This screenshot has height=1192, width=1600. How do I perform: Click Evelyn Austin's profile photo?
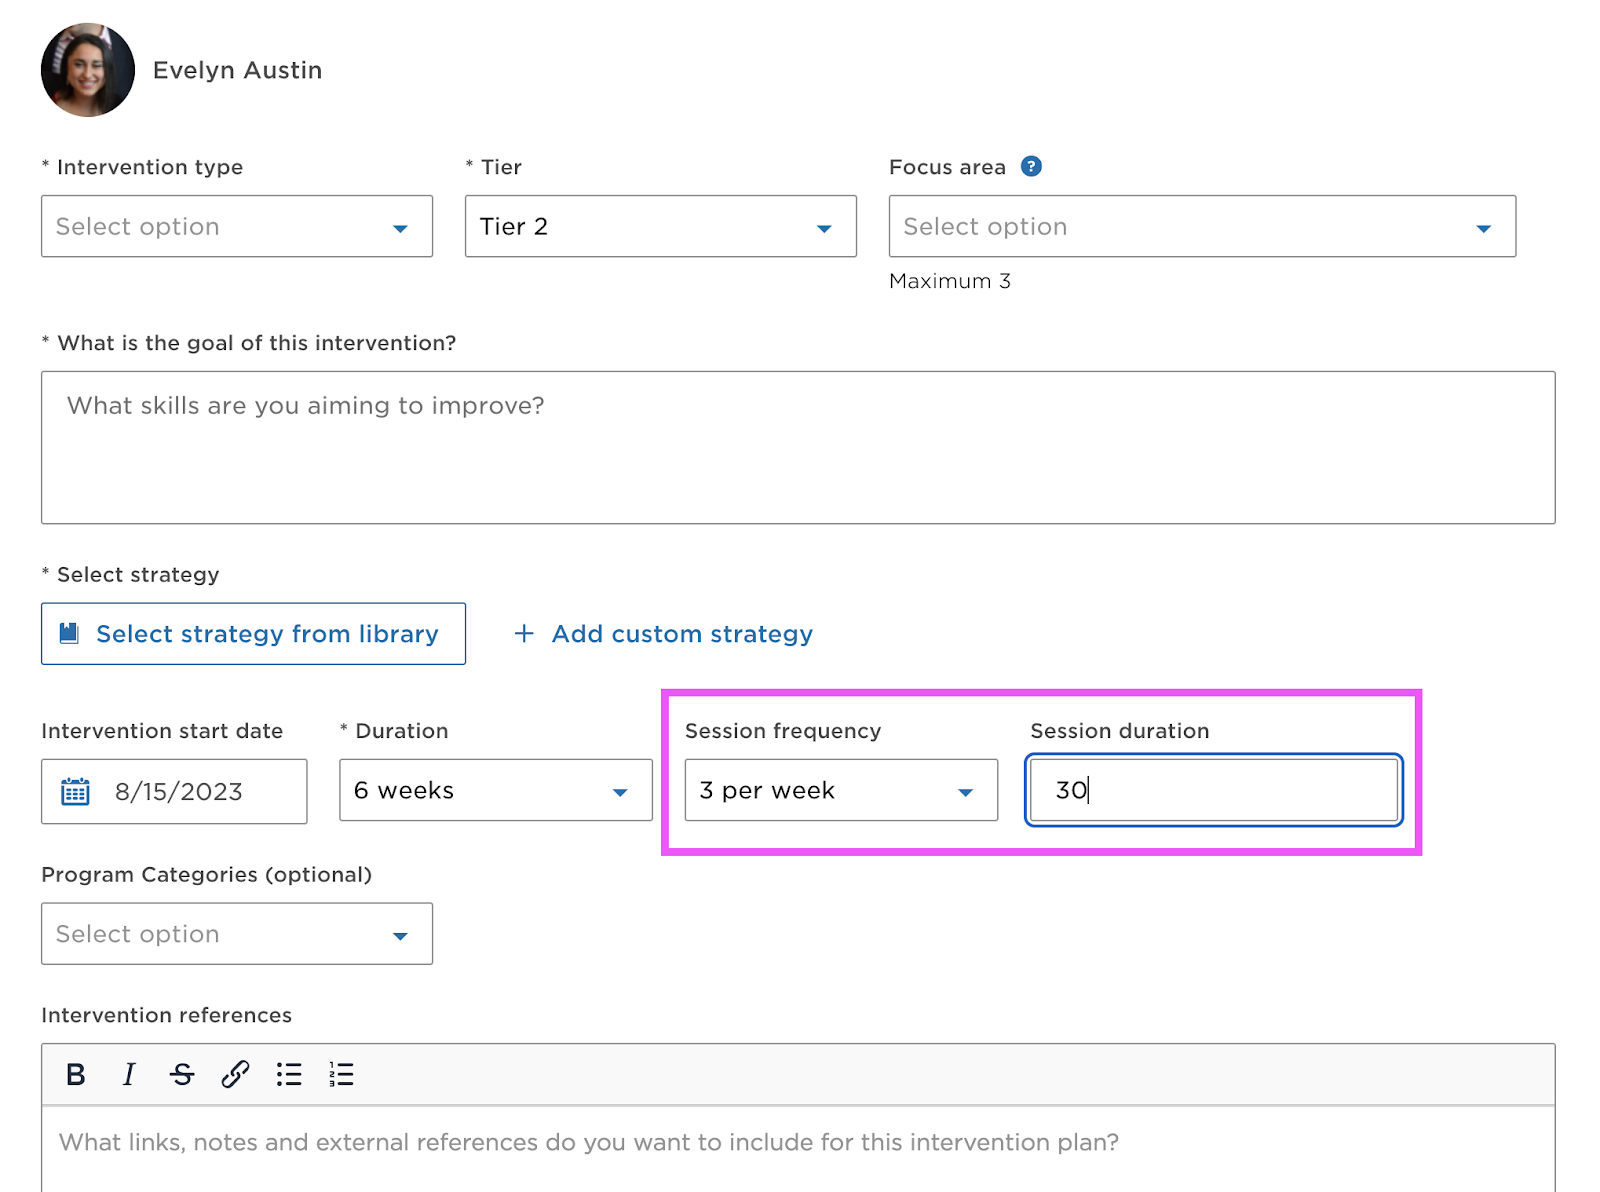coord(88,70)
